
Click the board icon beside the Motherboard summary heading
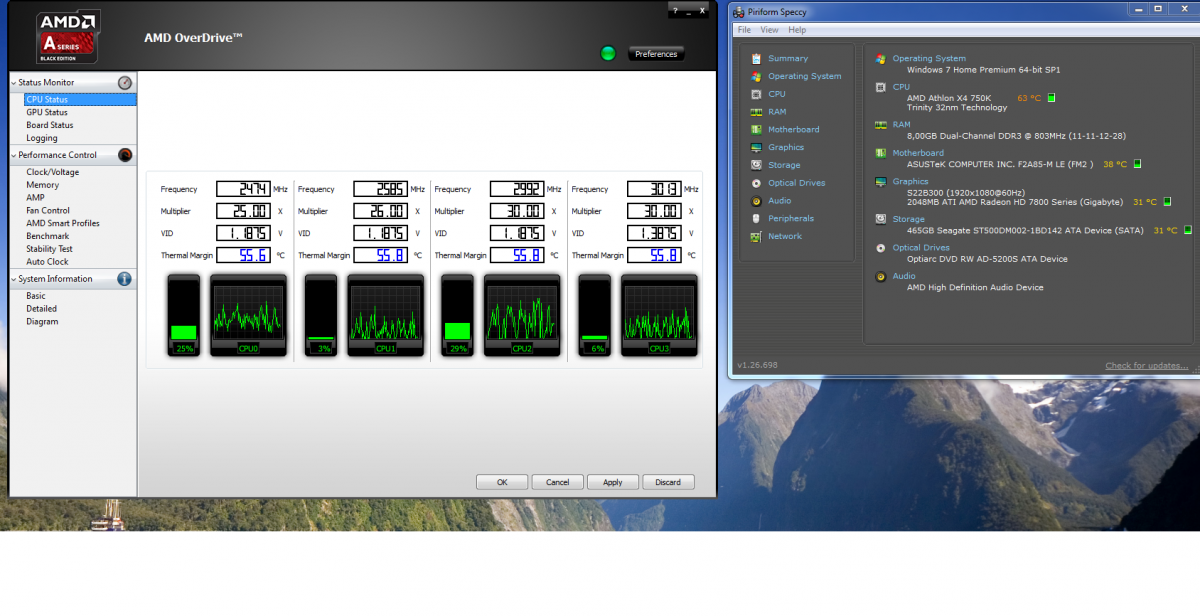(880, 153)
